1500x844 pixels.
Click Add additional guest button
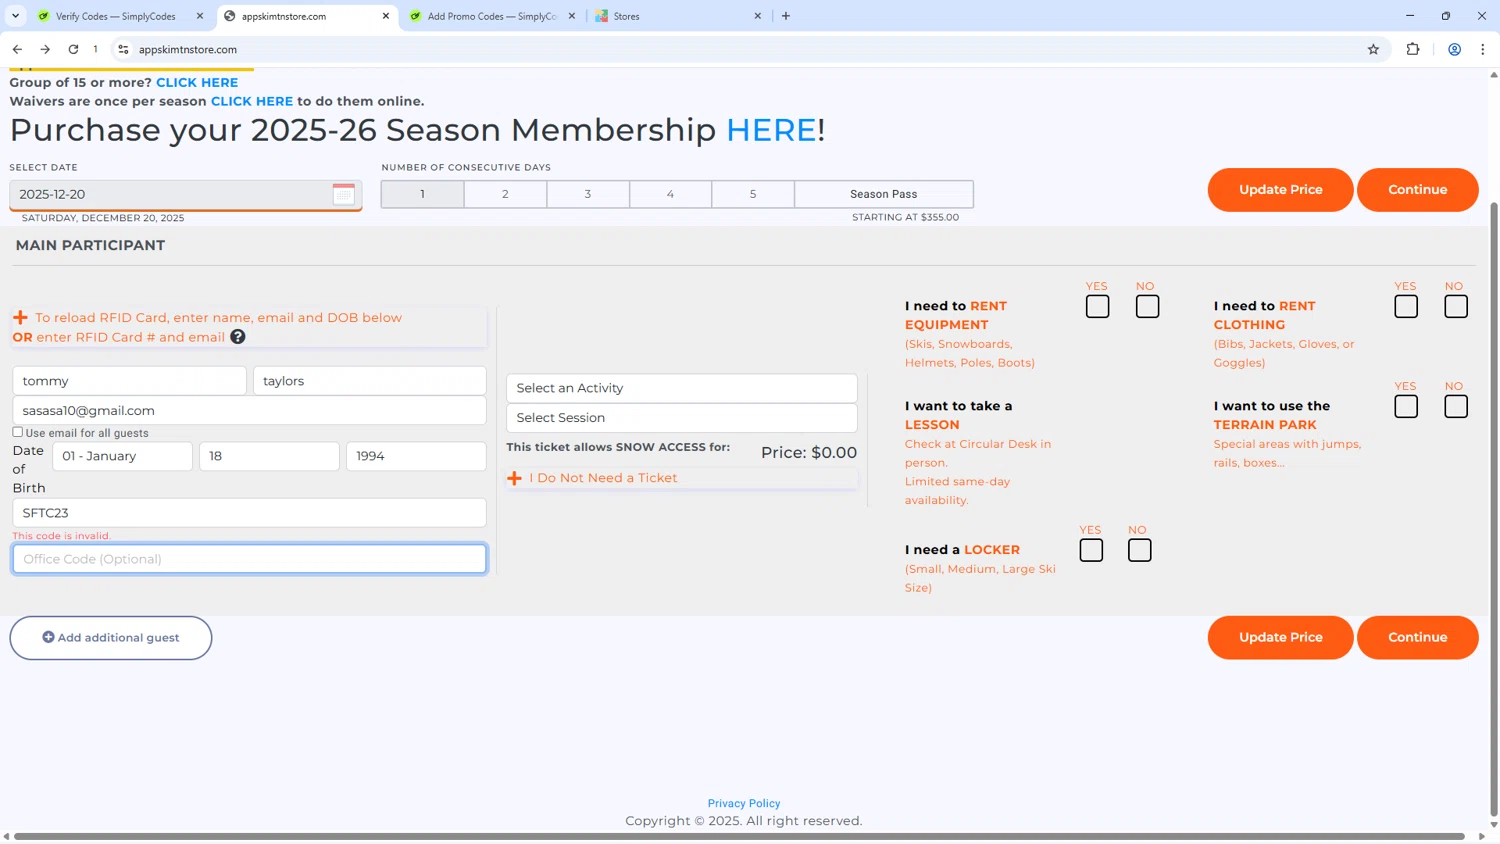click(x=111, y=638)
